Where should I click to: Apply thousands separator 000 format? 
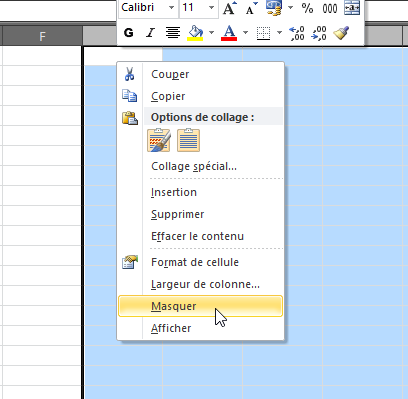coord(329,8)
